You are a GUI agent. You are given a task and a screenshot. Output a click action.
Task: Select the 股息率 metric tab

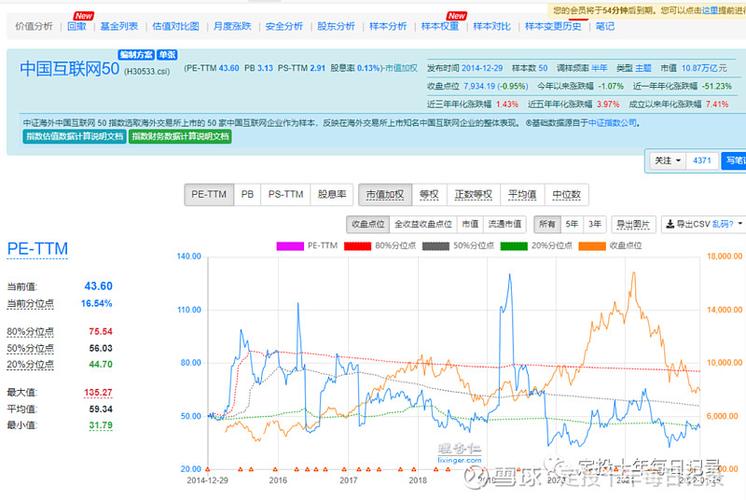click(332, 195)
